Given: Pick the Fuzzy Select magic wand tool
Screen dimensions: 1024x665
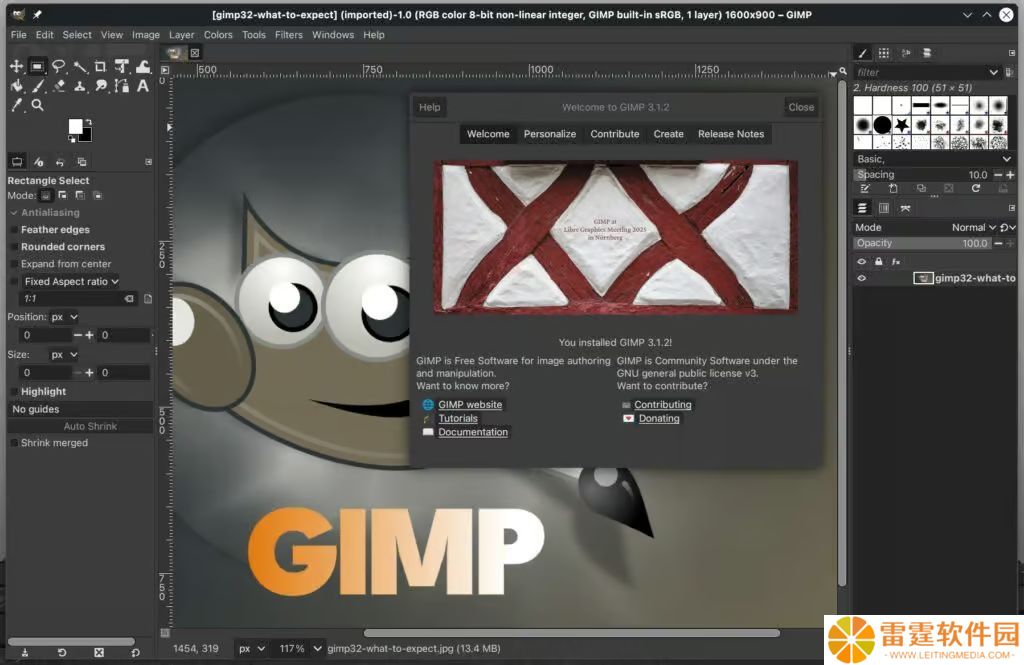Looking at the screenshot, I should [x=80, y=66].
